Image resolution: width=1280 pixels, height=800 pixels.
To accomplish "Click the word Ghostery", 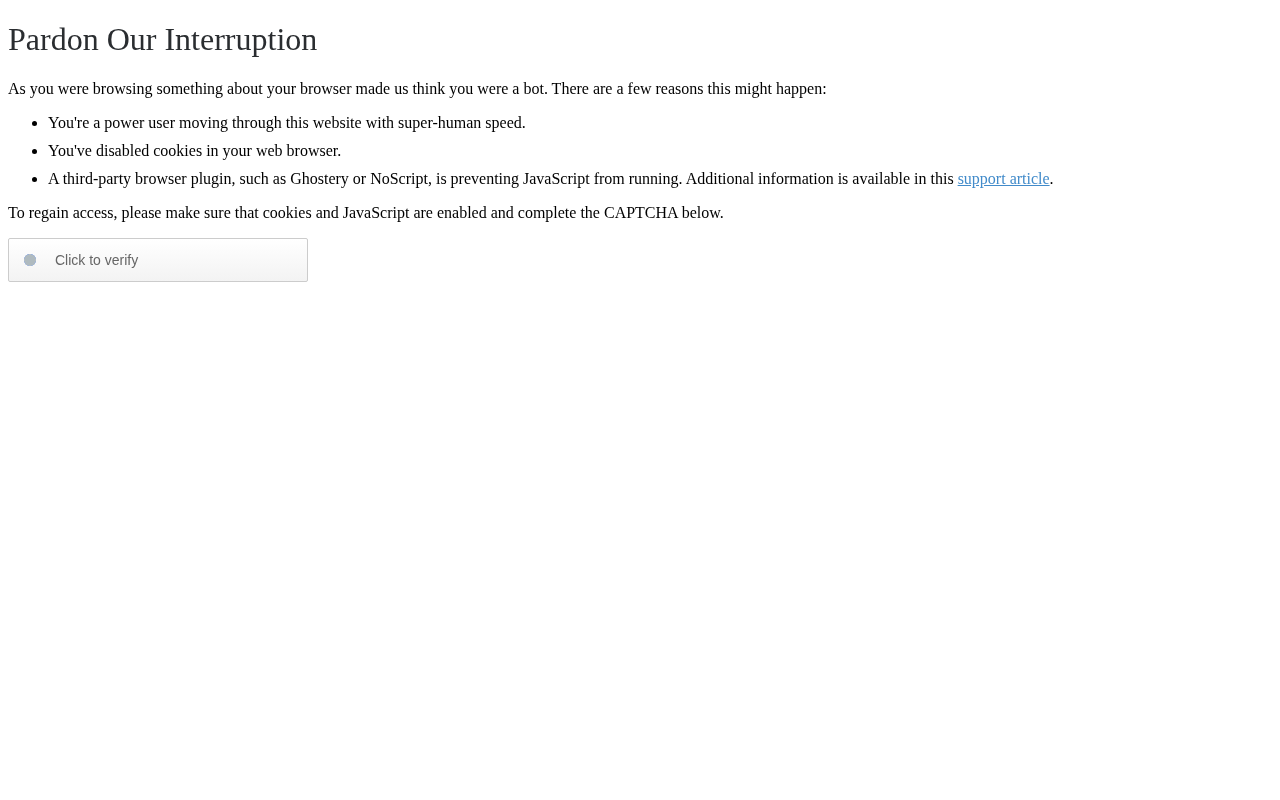I will pyautogui.click(x=319, y=179).
